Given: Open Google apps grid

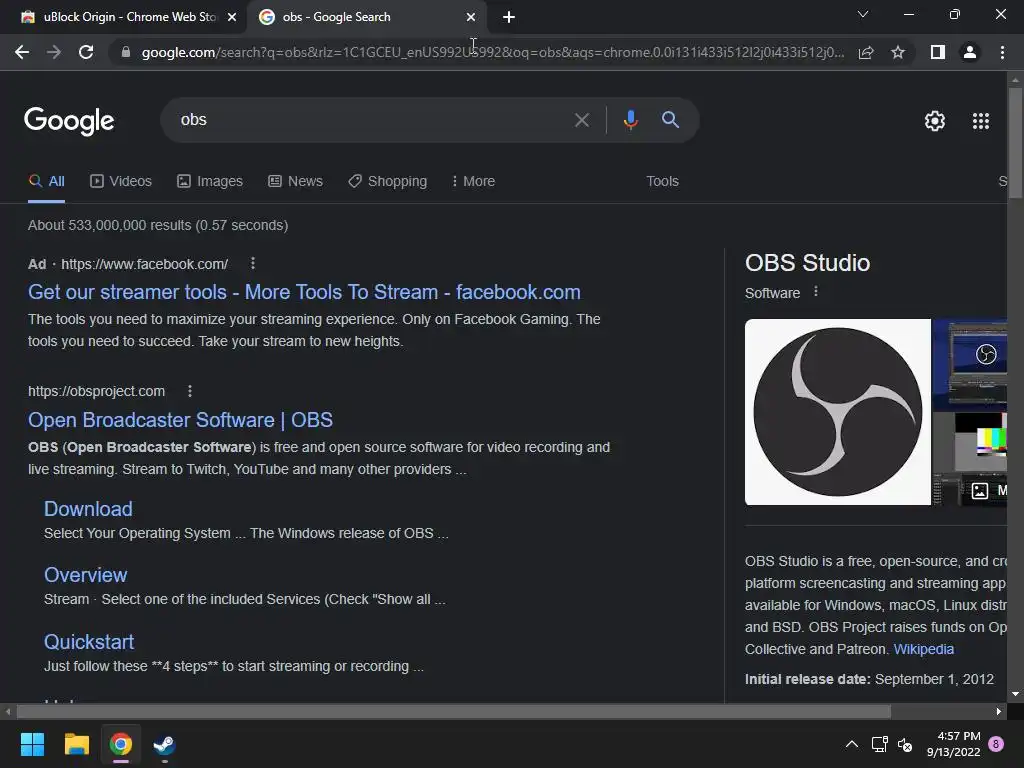Looking at the screenshot, I should [981, 121].
